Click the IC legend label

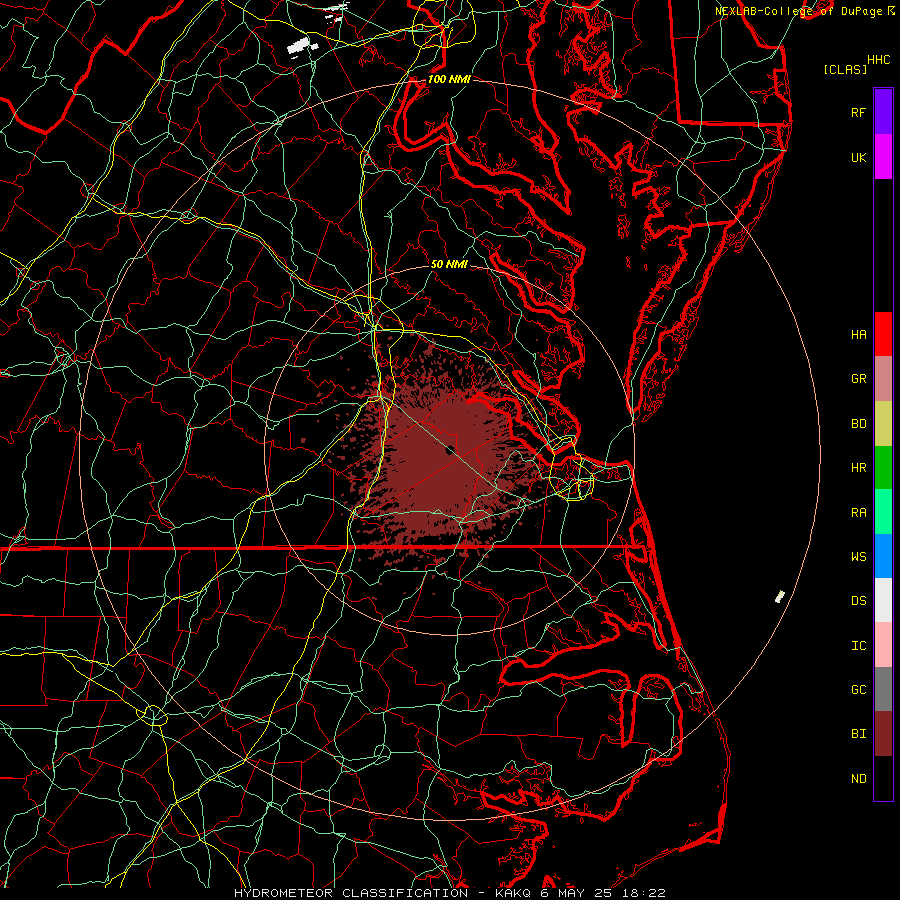click(859, 646)
